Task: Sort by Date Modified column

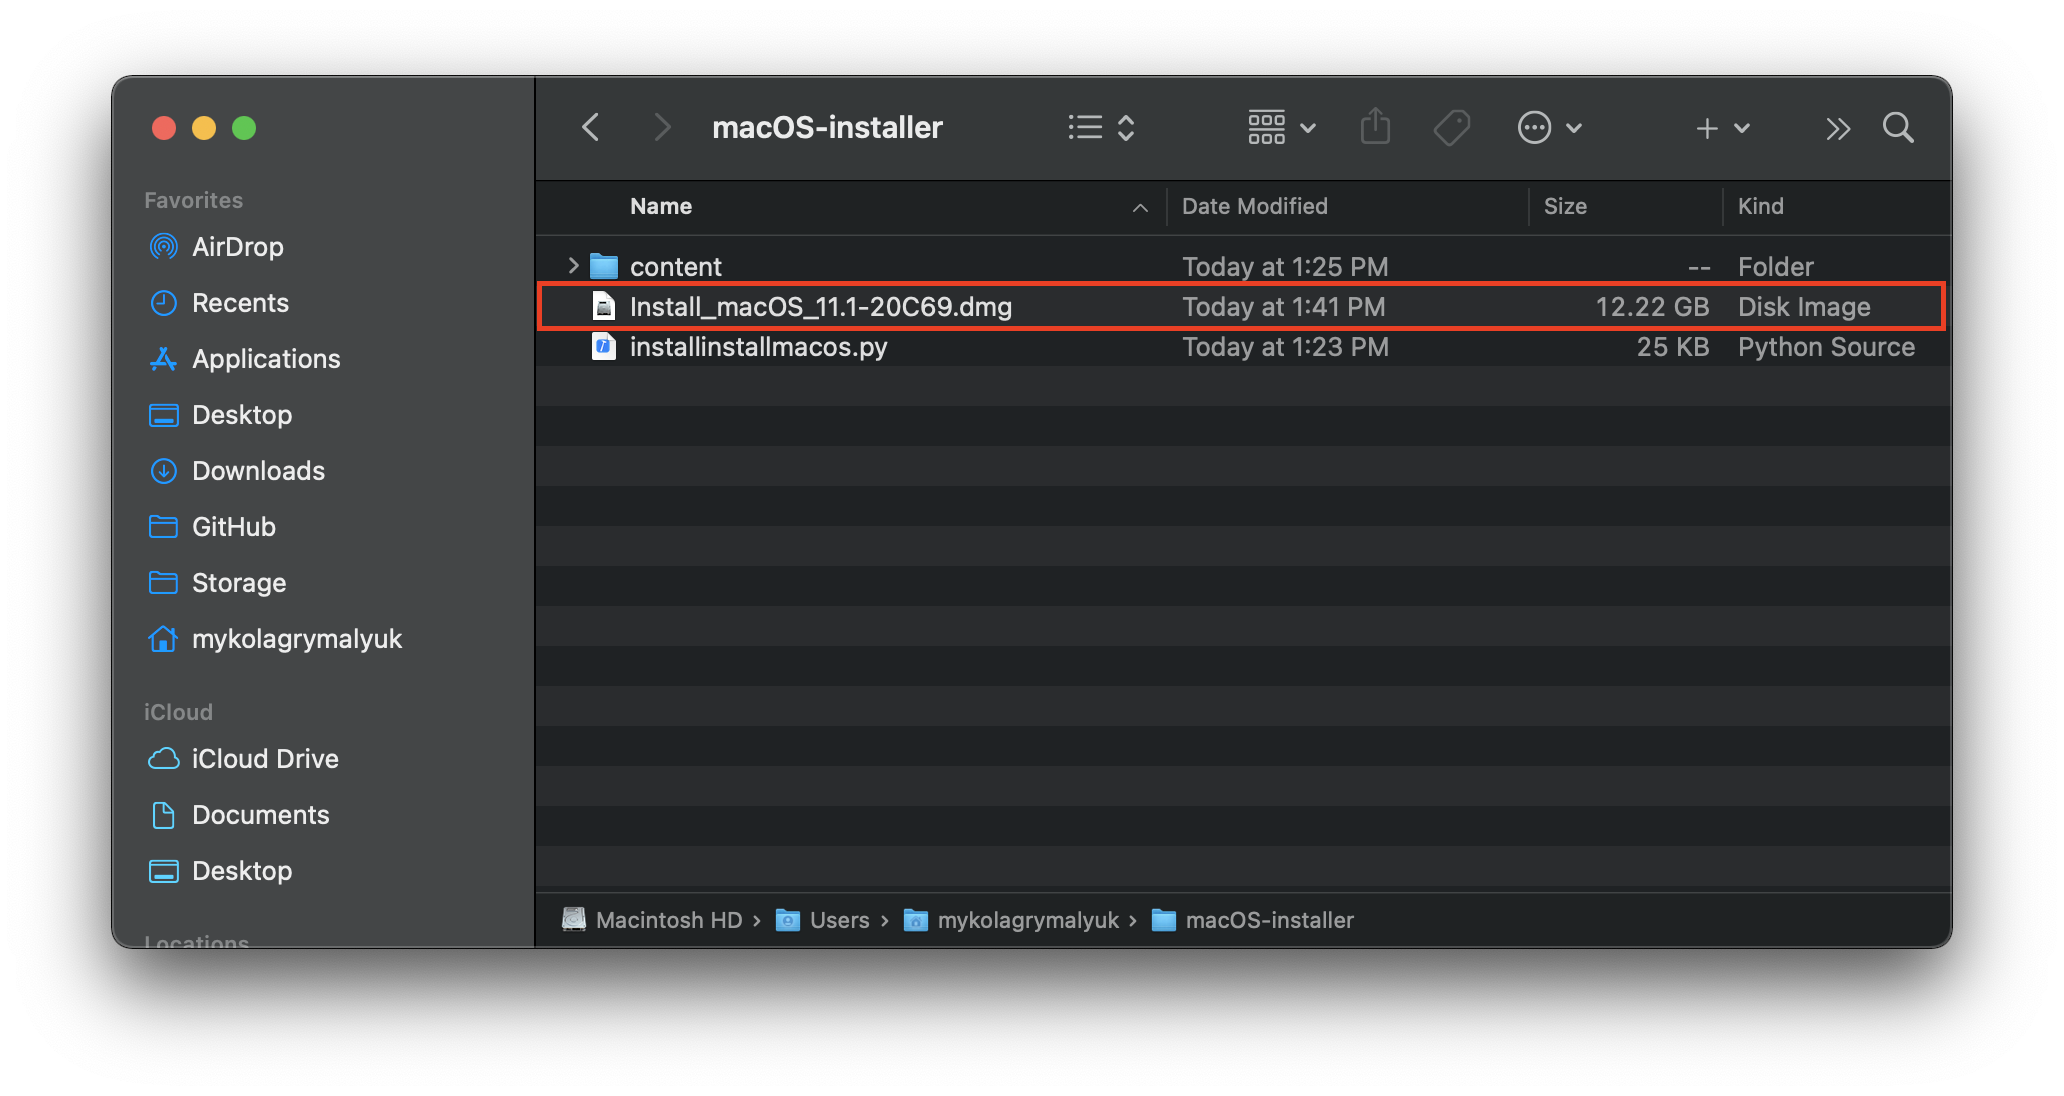Action: pyautogui.click(x=1254, y=206)
